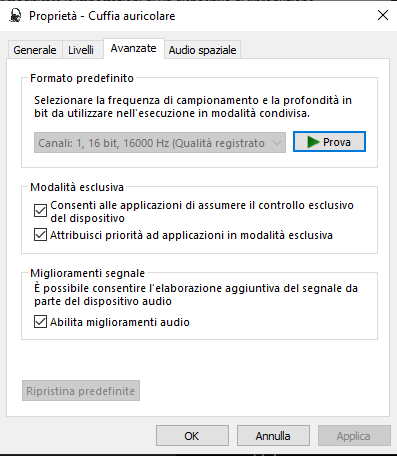Open the Livelli tab
397x456 pixels.
point(81,50)
